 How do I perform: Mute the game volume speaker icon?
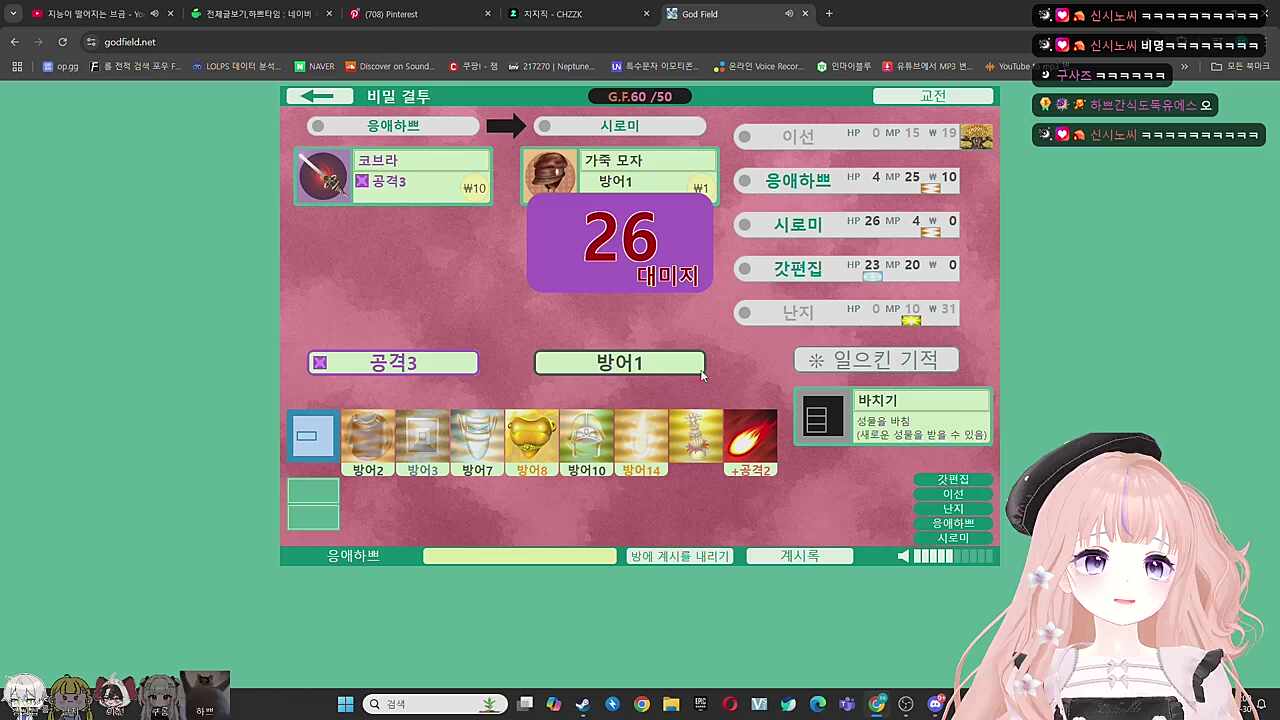(x=903, y=556)
